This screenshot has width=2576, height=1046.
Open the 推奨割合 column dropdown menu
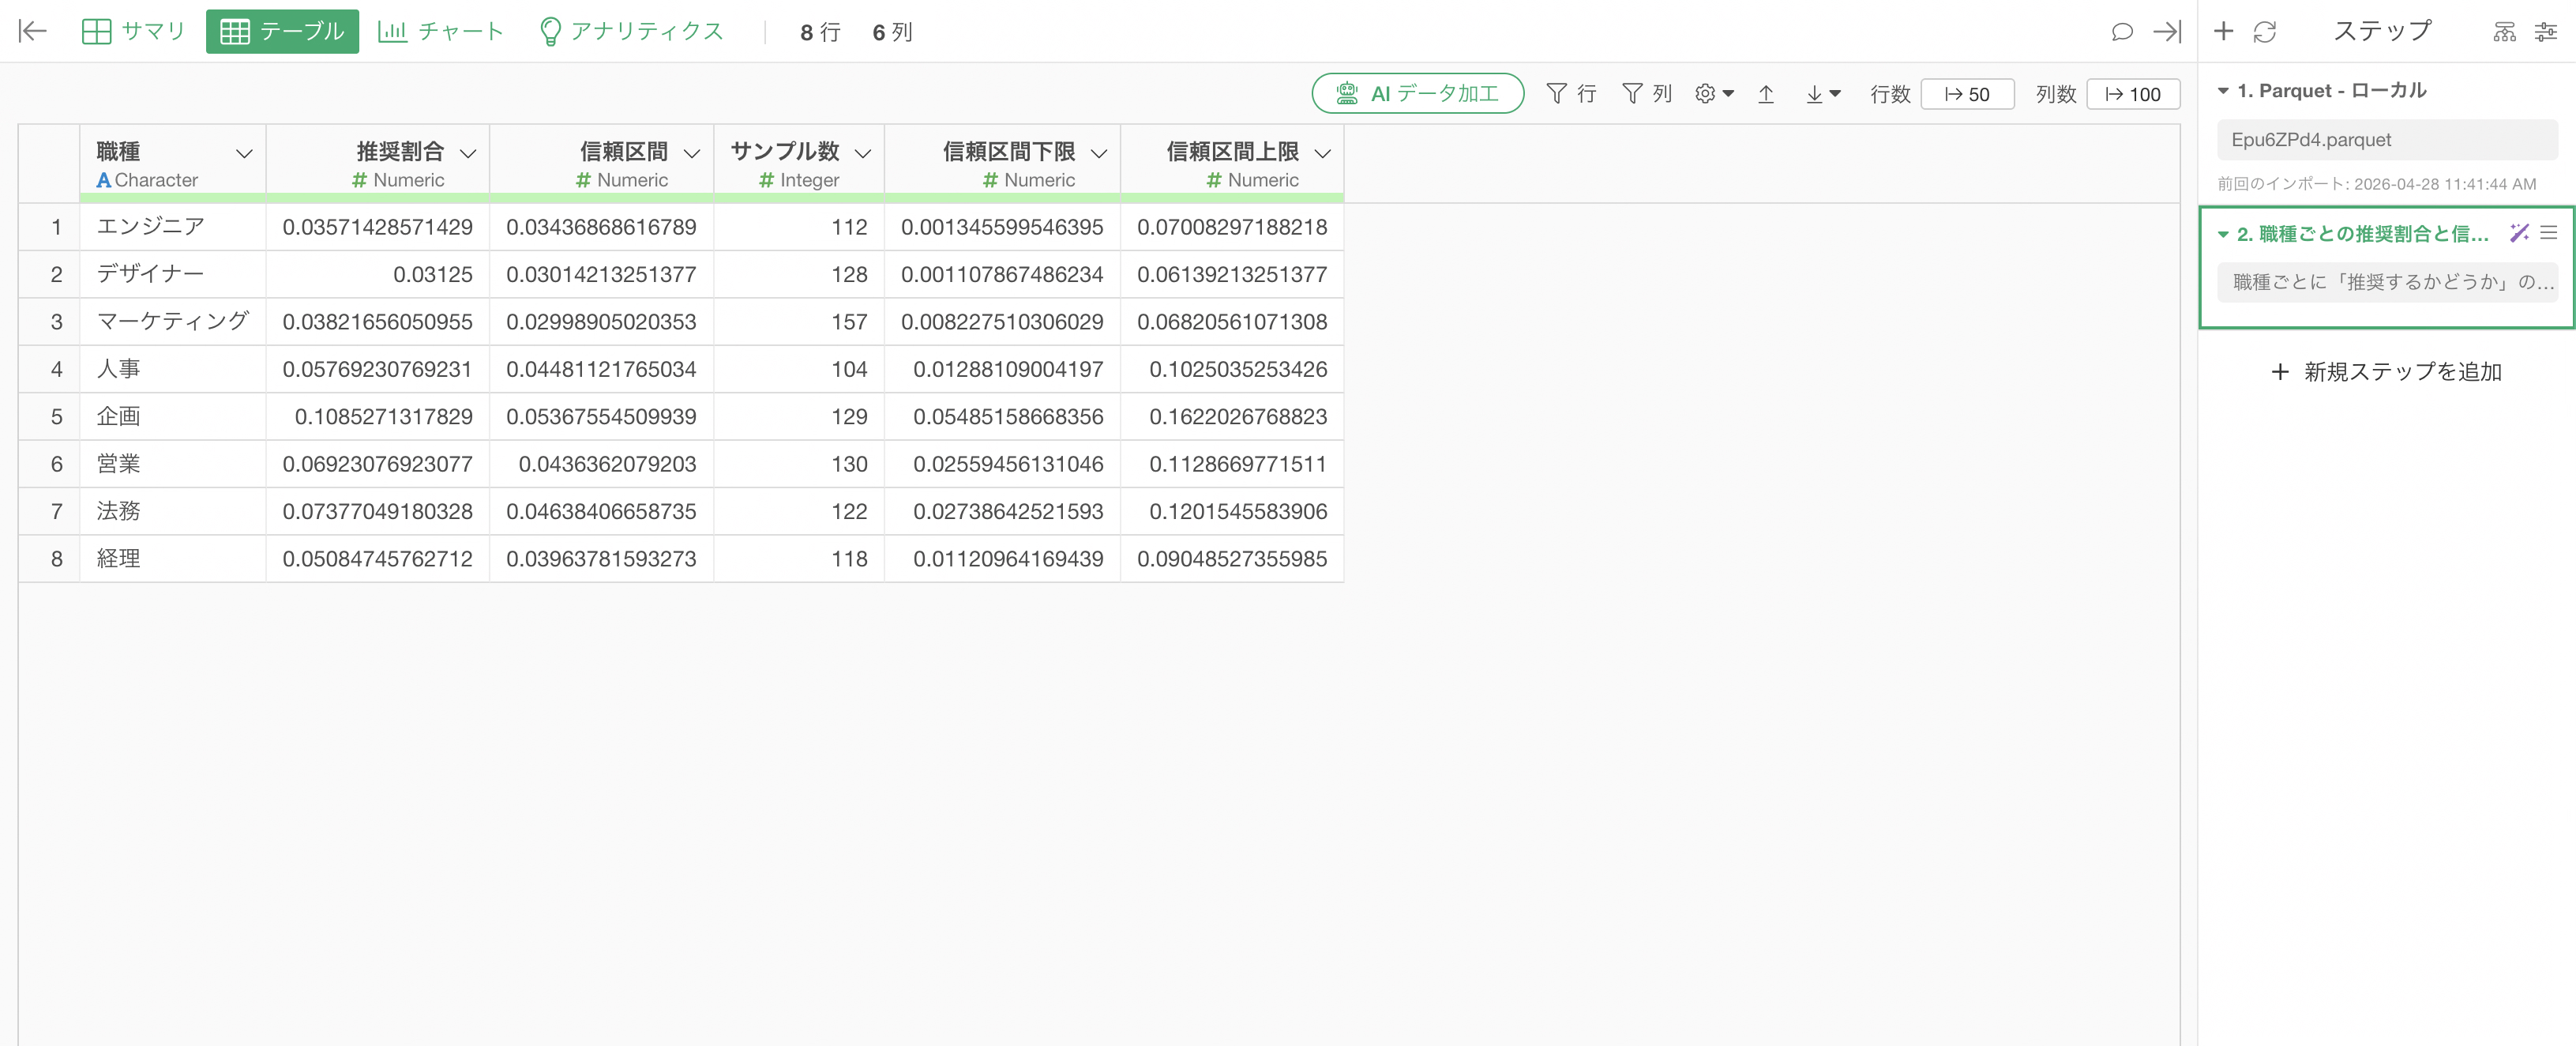coord(467,153)
